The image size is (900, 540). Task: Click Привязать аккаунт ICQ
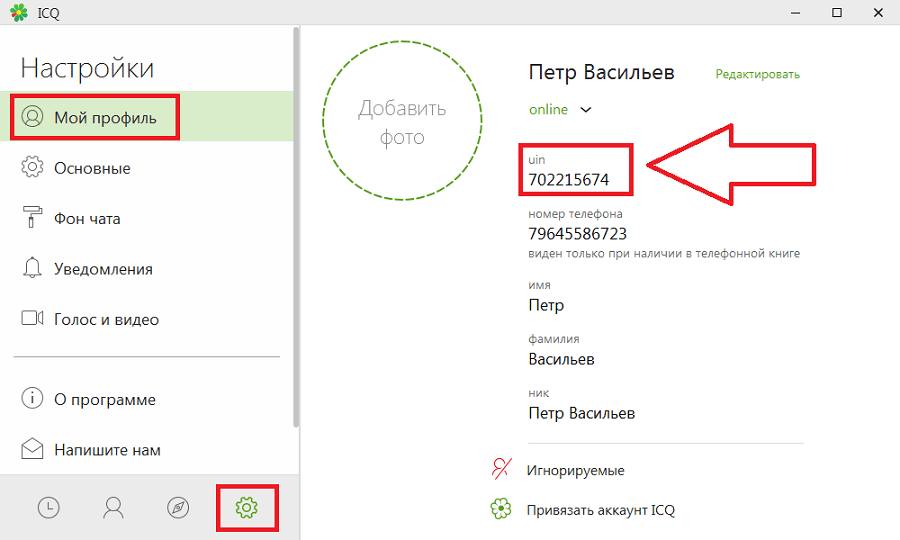pyautogui.click(x=600, y=510)
